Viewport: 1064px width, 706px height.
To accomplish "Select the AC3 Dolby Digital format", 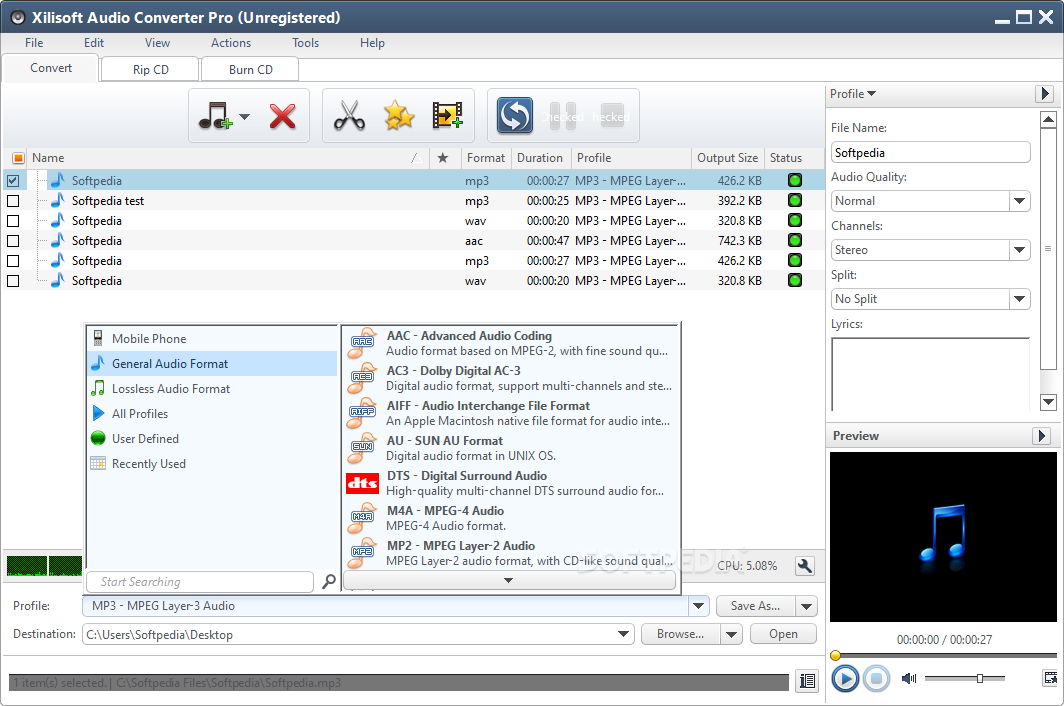I will coord(510,378).
